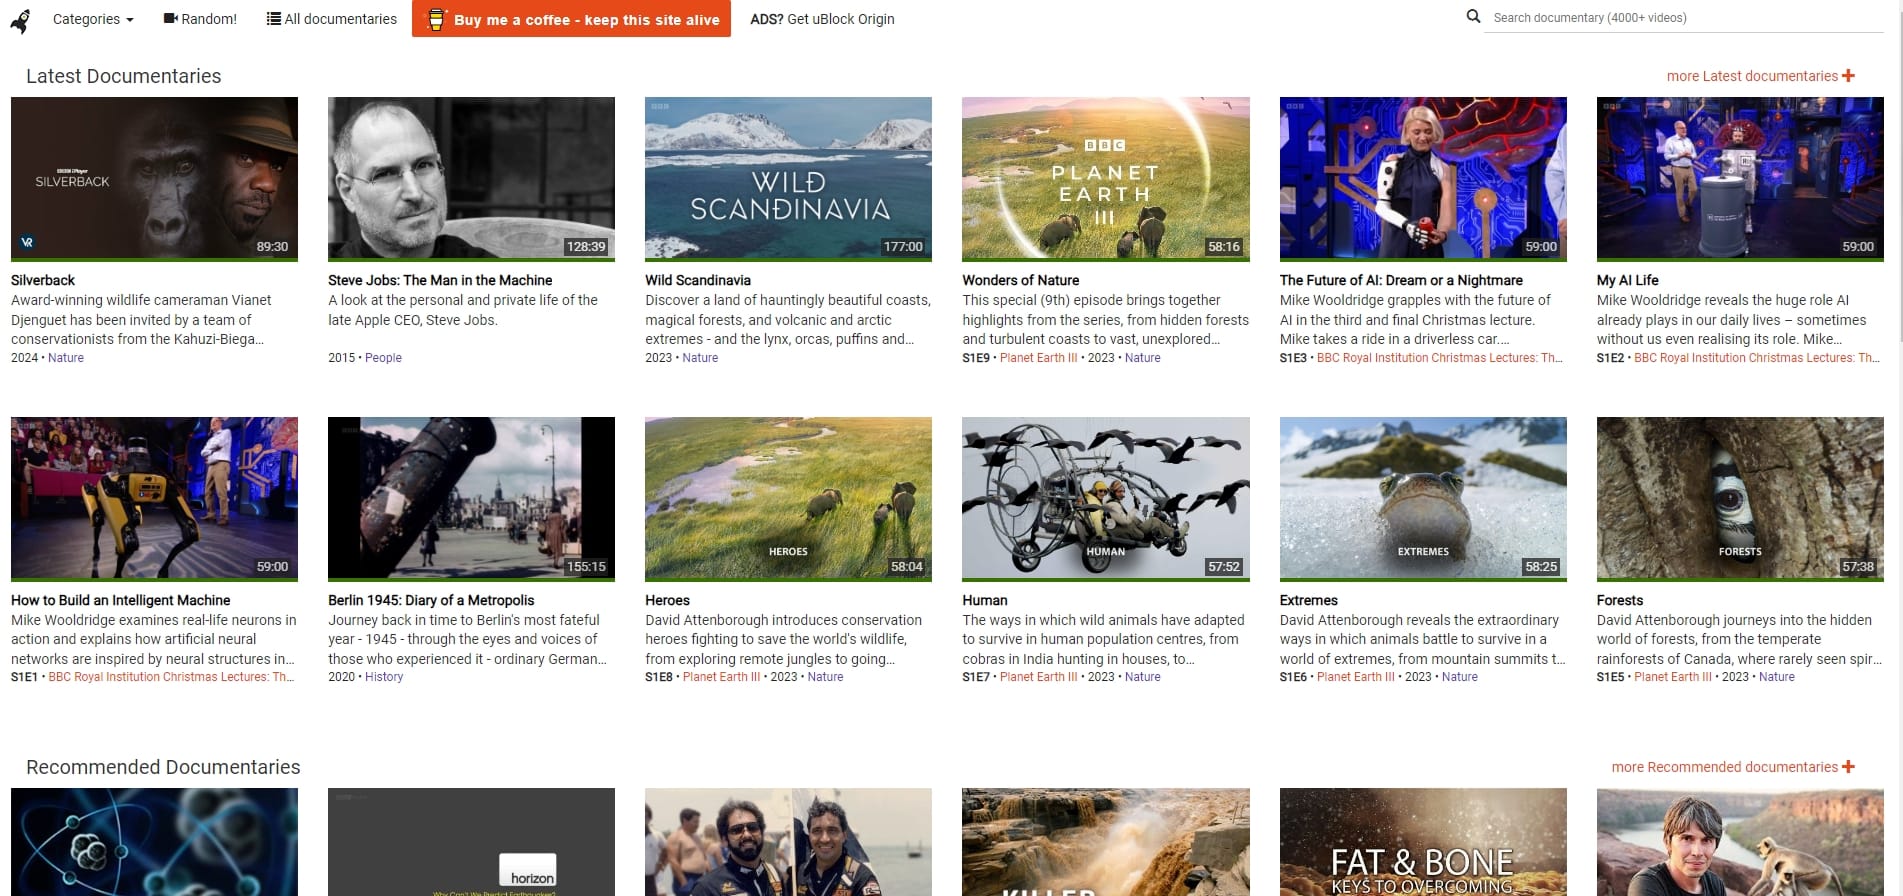Click the VR badge on Silverback thumbnail
Screen dimensions: 1903x896
(27, 242)
